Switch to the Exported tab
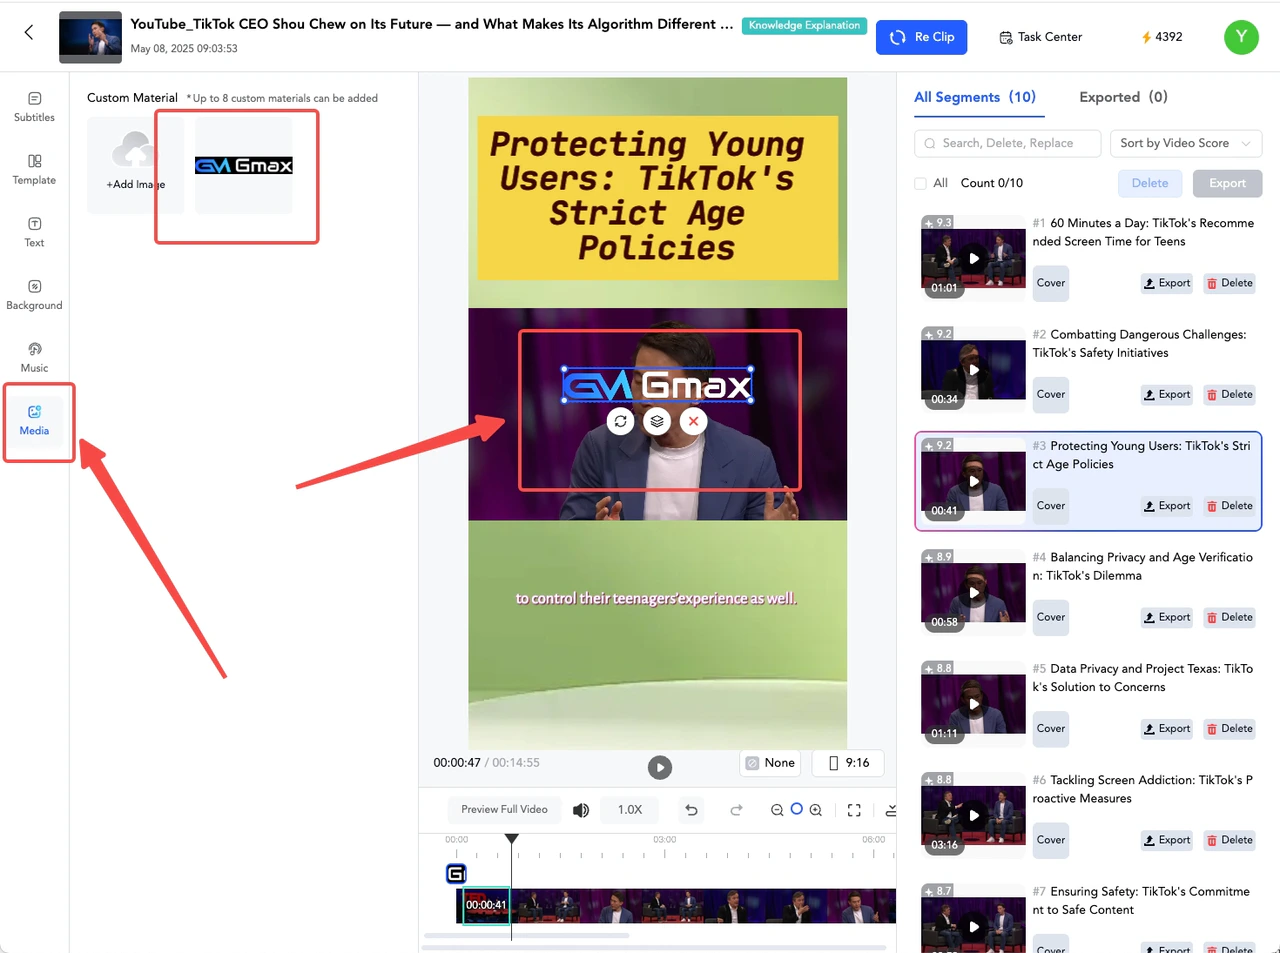The image size is (1280, 953). pos(1123,97)
